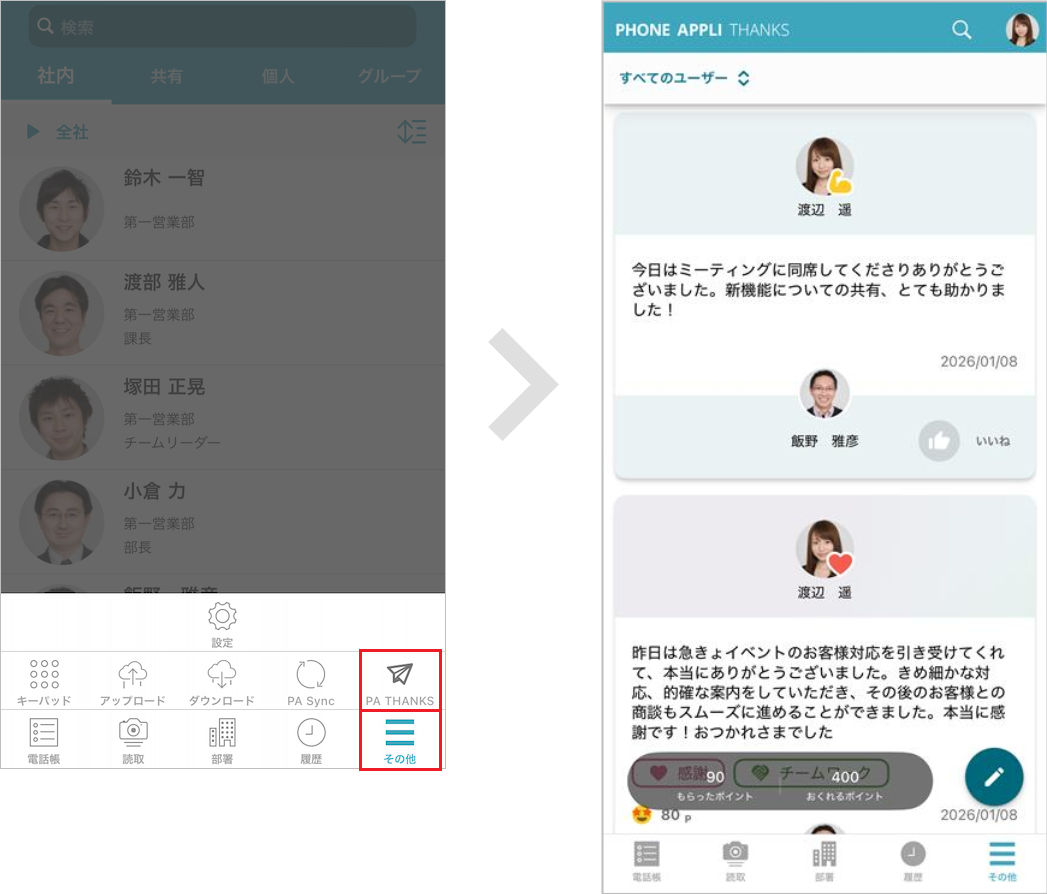Open the history tab in left bottom bar
The width and height of the screenshot is (1047, 894).
(311, 740)
